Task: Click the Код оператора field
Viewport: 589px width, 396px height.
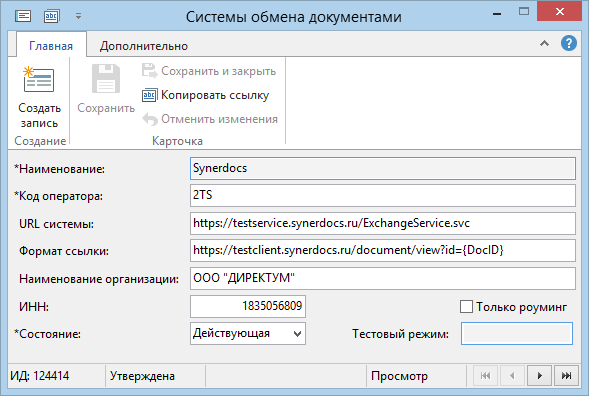Action: tap(383, 195)
